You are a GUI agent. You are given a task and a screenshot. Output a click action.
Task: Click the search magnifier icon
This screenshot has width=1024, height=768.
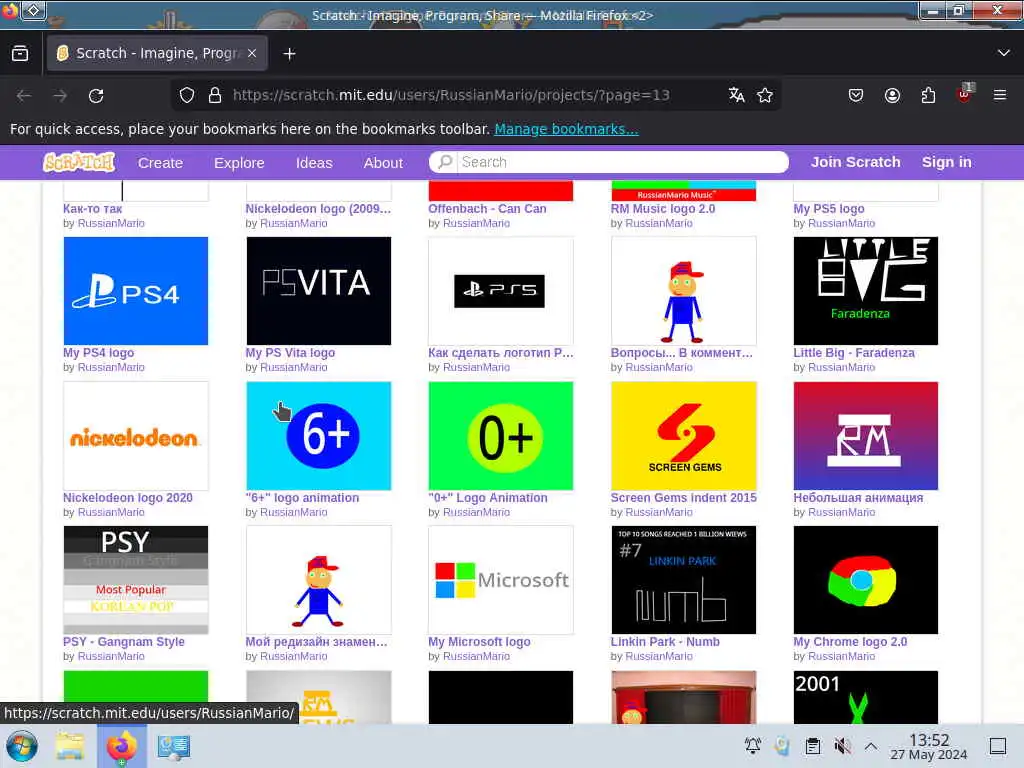445,161
